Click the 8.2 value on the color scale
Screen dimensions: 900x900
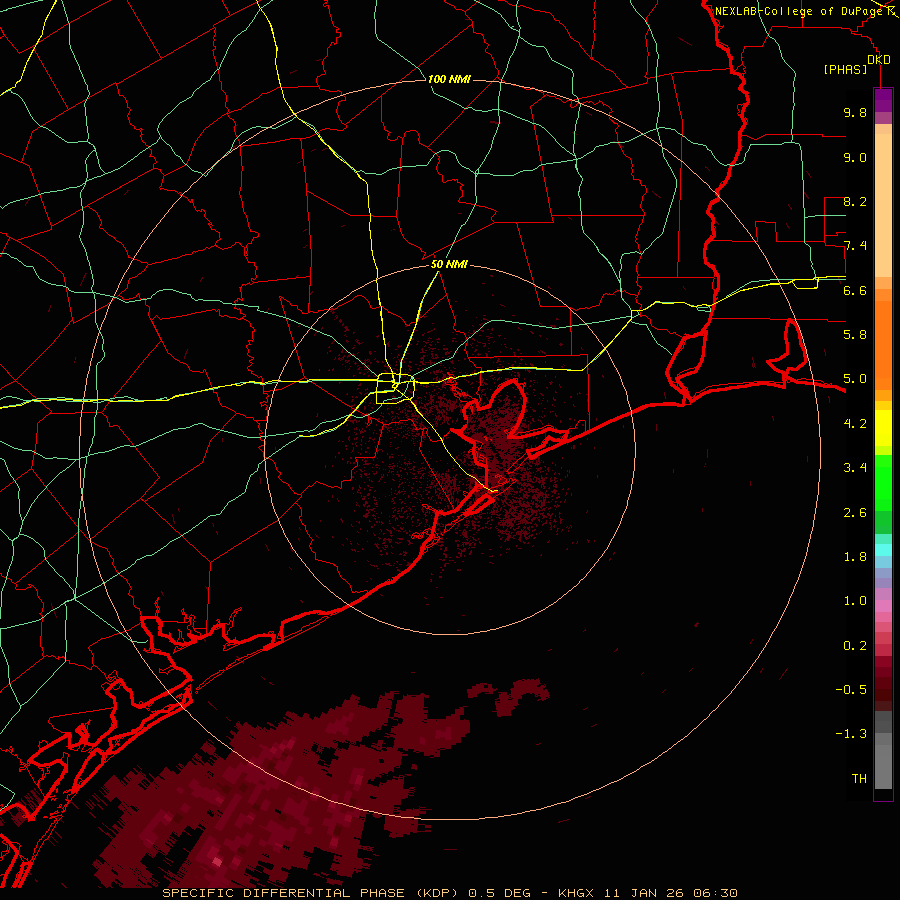point(855,202)
